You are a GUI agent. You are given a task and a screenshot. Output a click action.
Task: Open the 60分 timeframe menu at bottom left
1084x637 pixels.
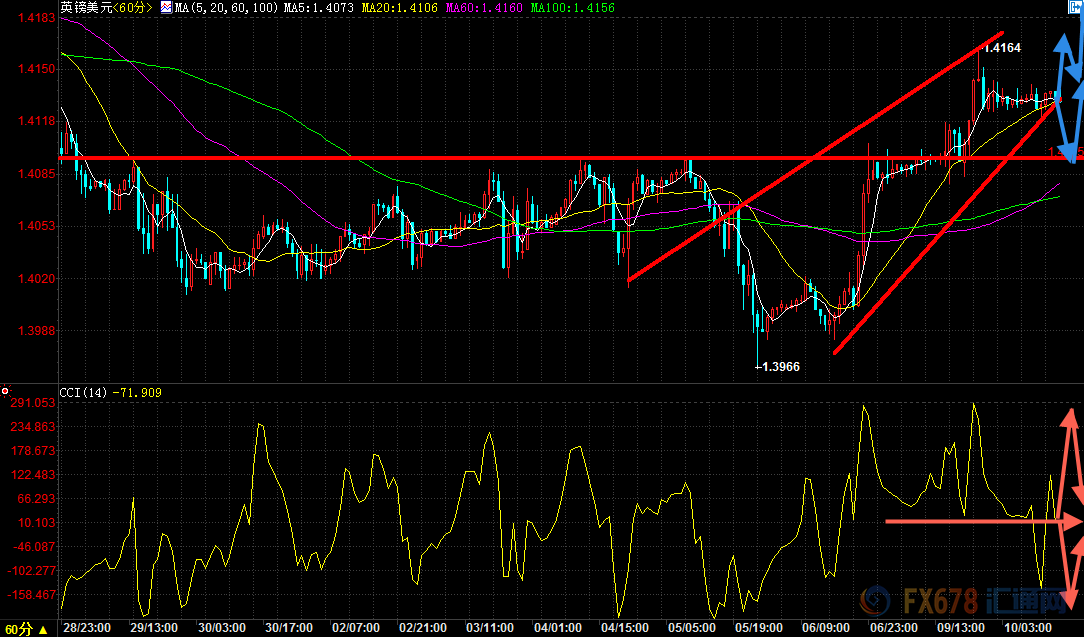point(17,630)
